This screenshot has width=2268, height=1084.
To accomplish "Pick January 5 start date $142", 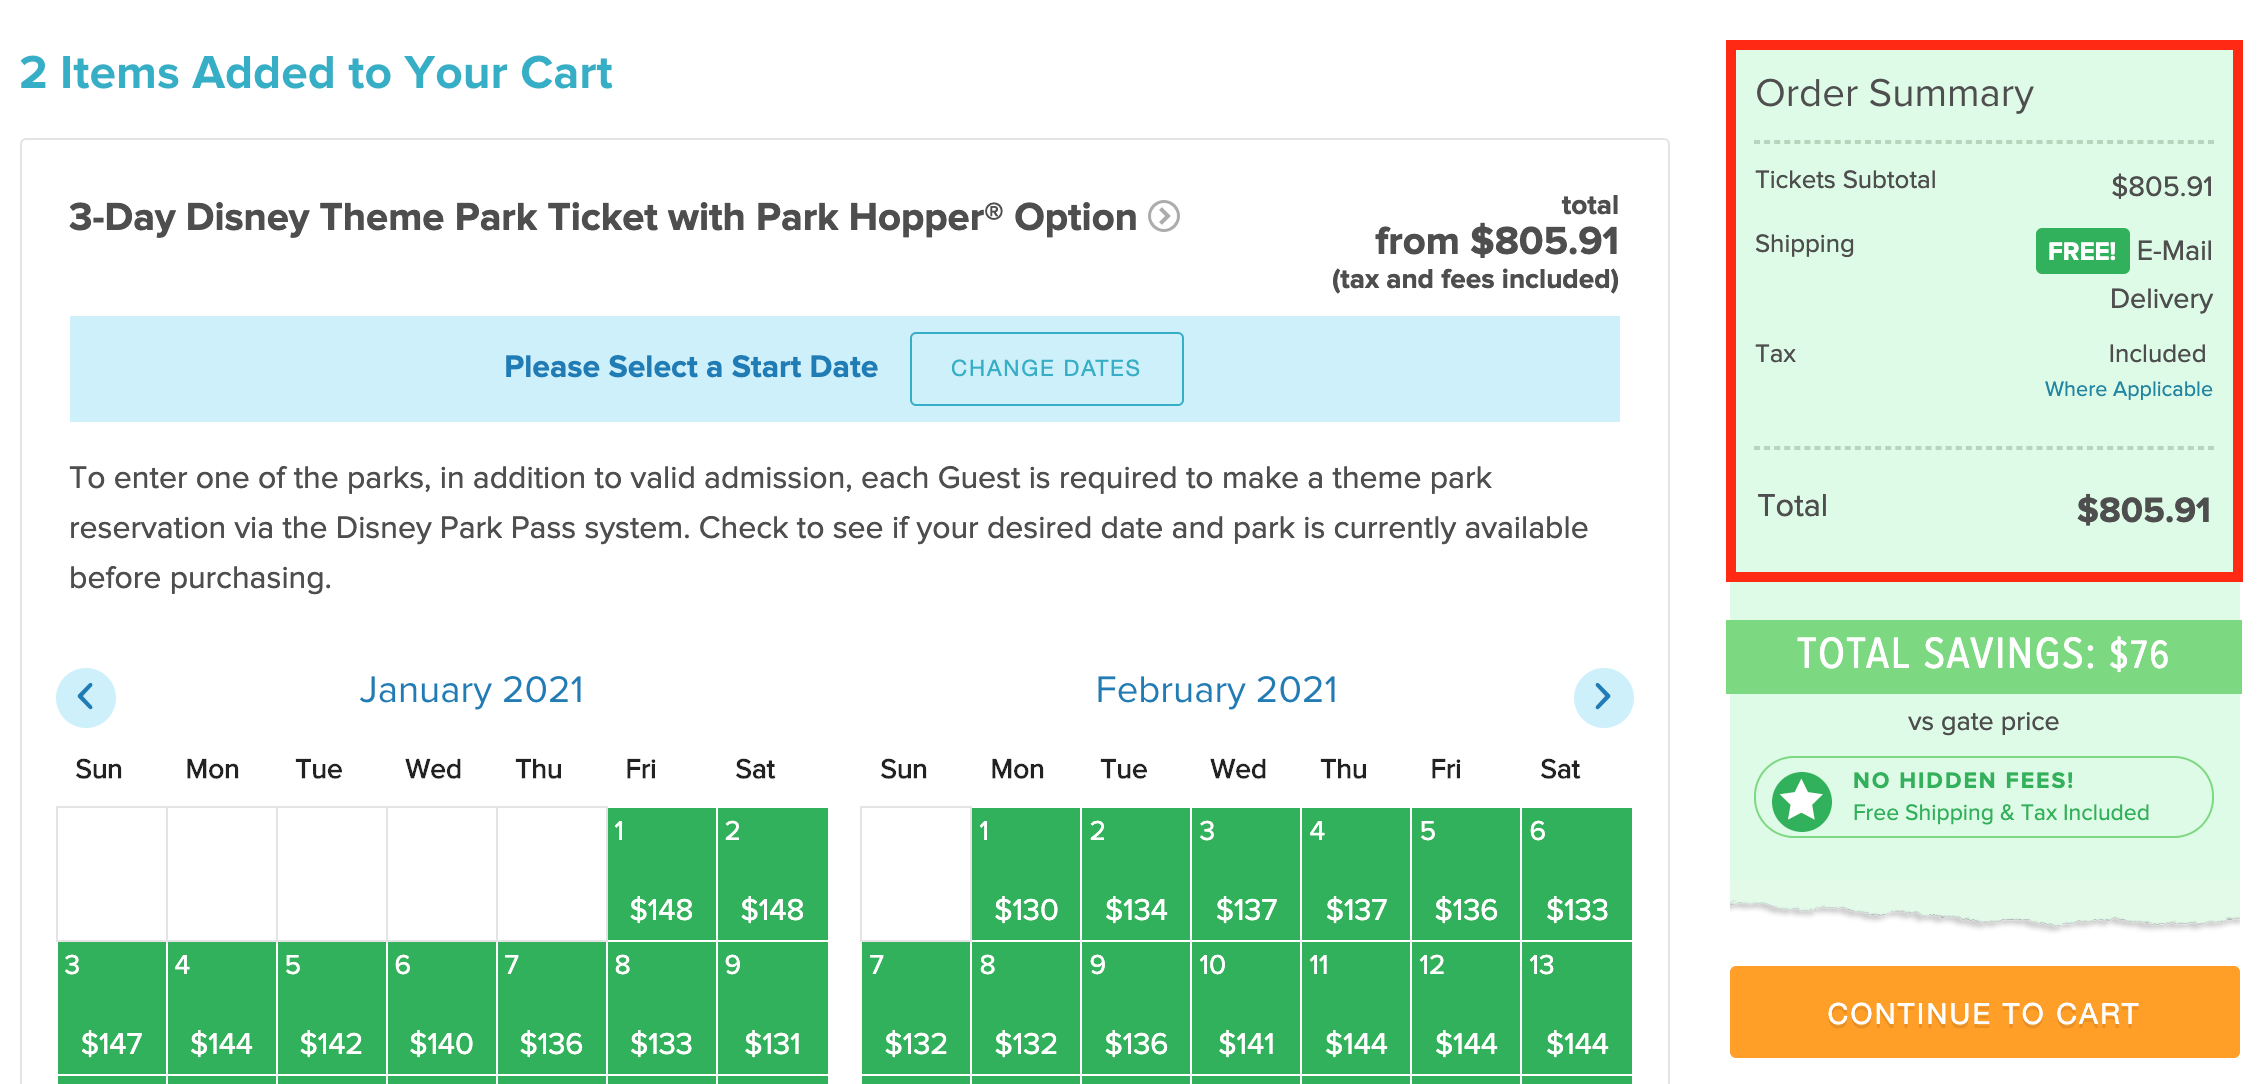I will [x=332, y=1008].
